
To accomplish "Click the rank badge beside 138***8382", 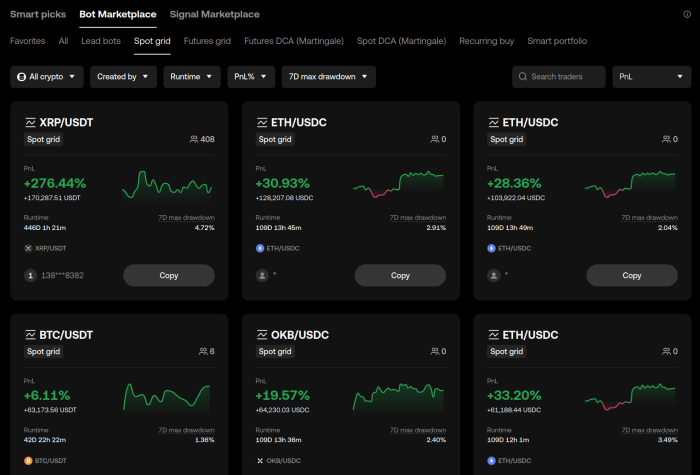I will [x=30, y=275].
